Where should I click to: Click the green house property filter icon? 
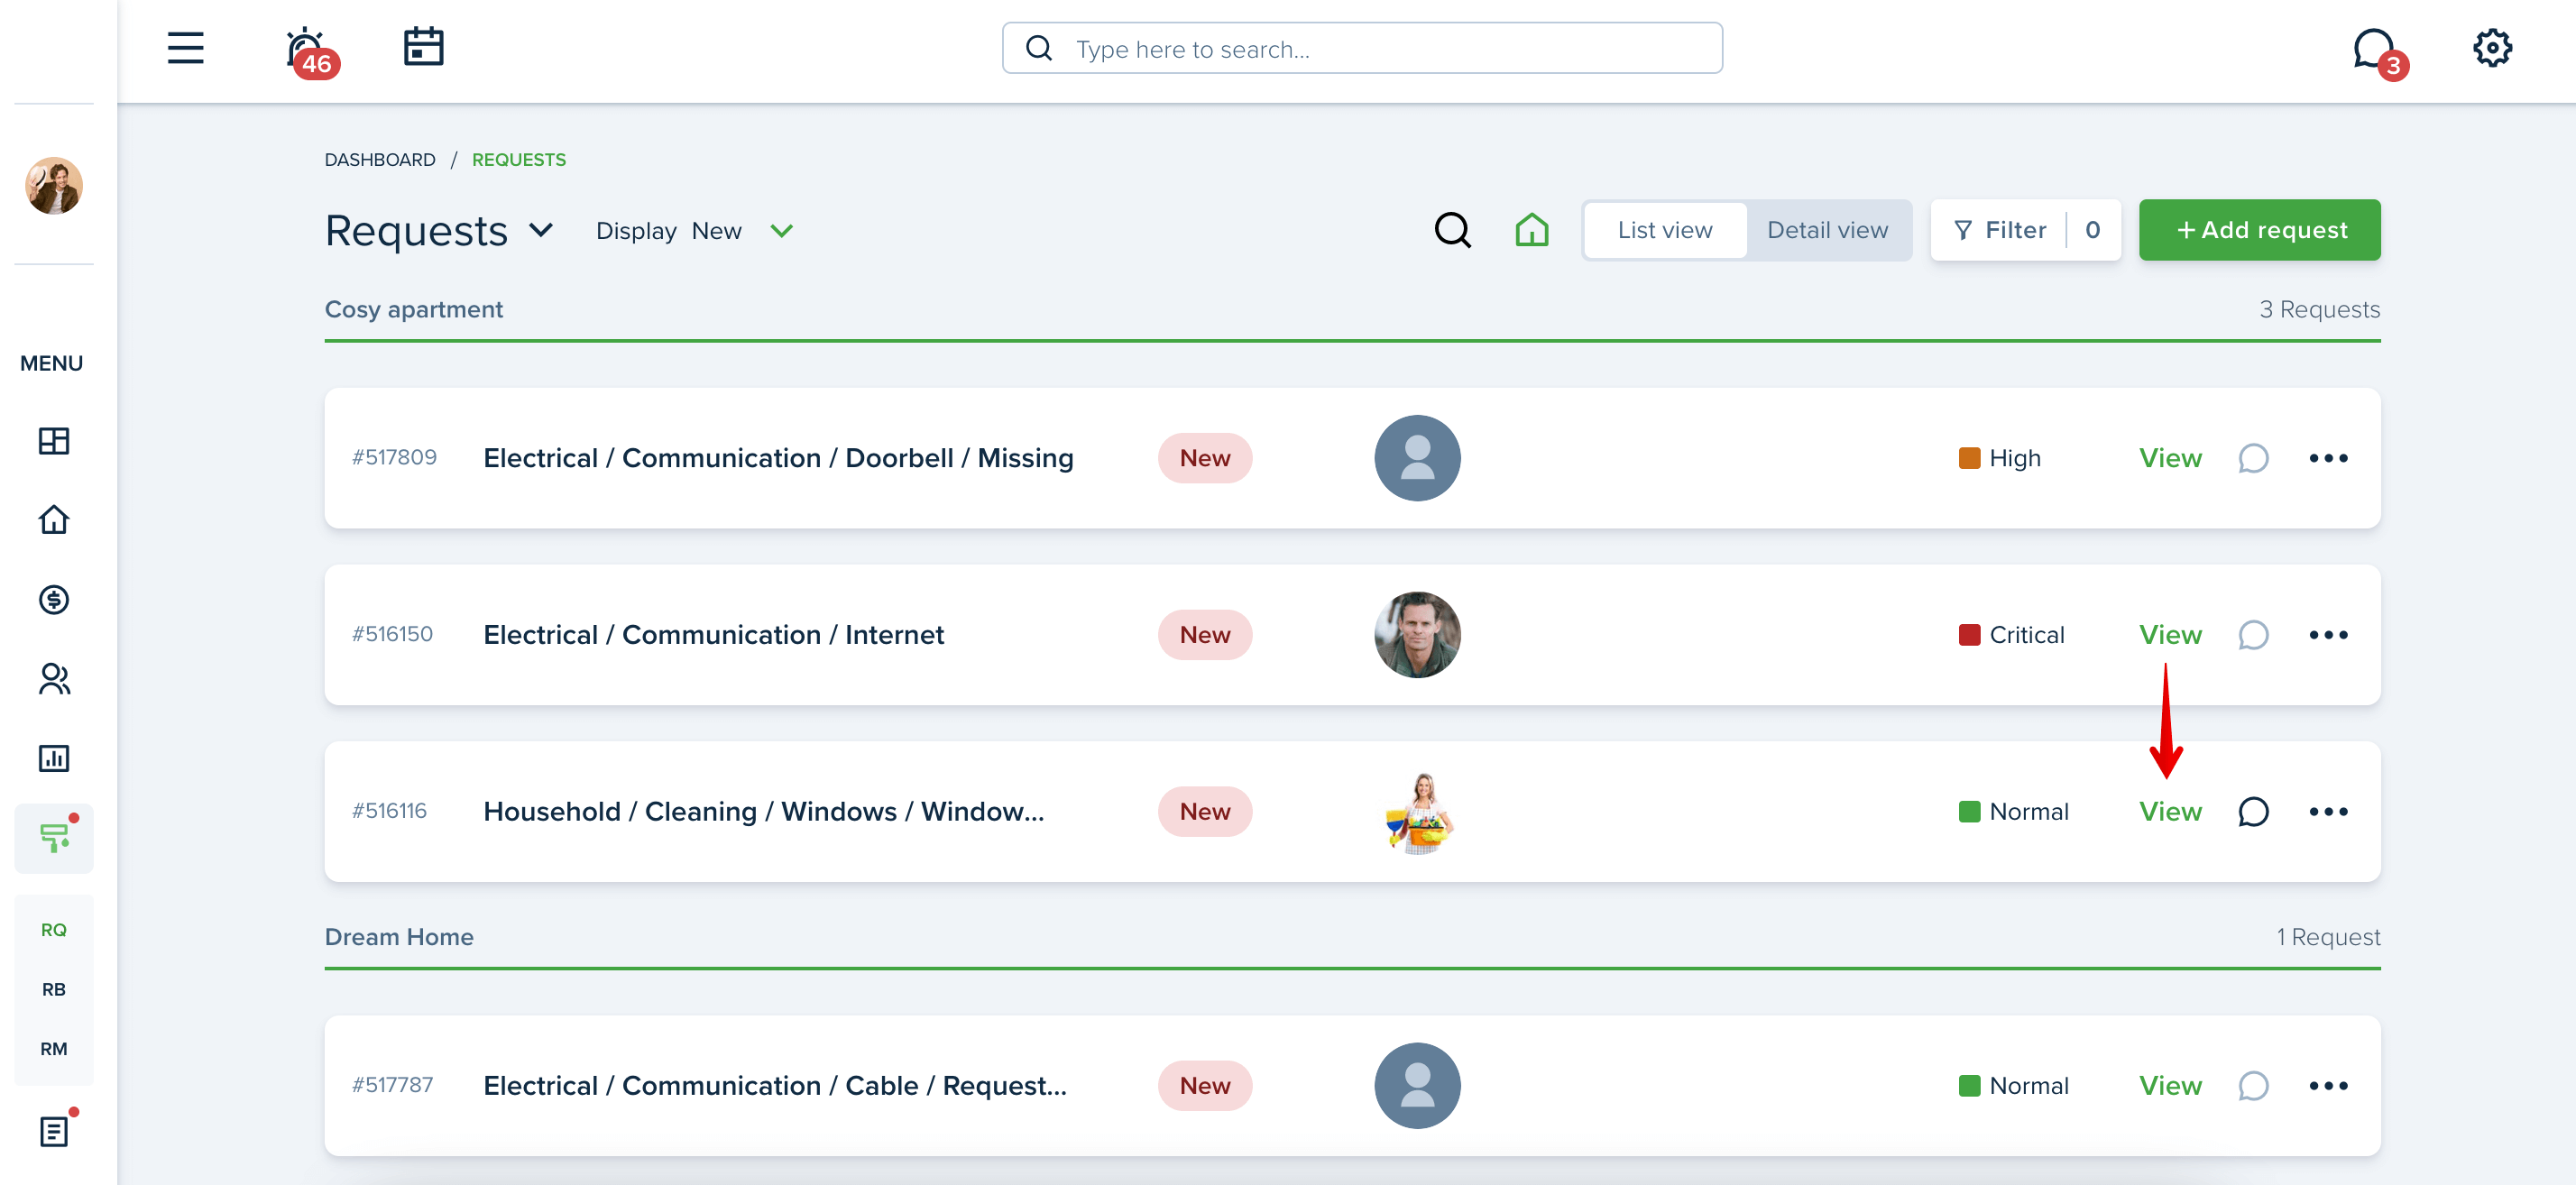[x=1531, y=230]
